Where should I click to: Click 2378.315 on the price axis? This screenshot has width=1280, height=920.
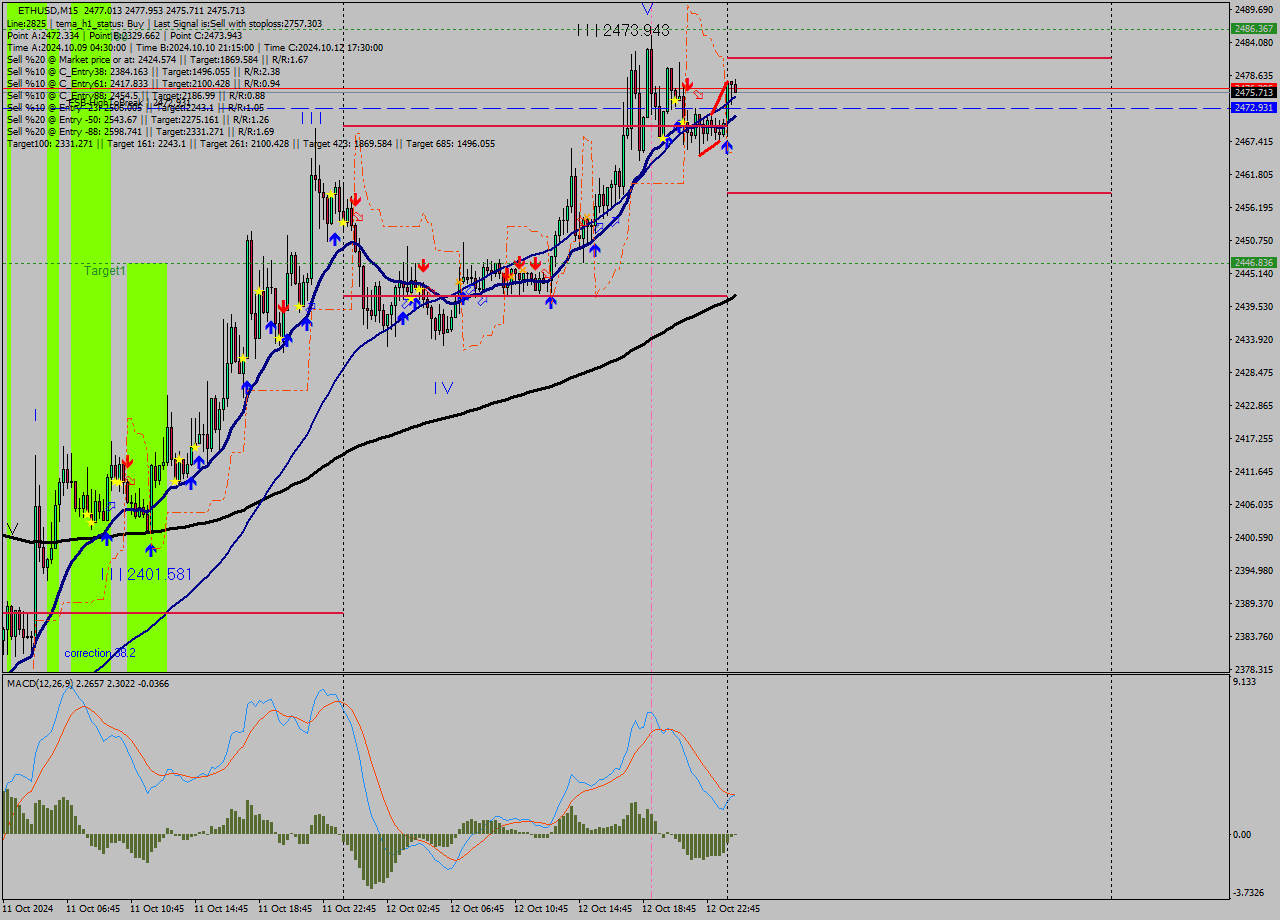[1254, 670]
